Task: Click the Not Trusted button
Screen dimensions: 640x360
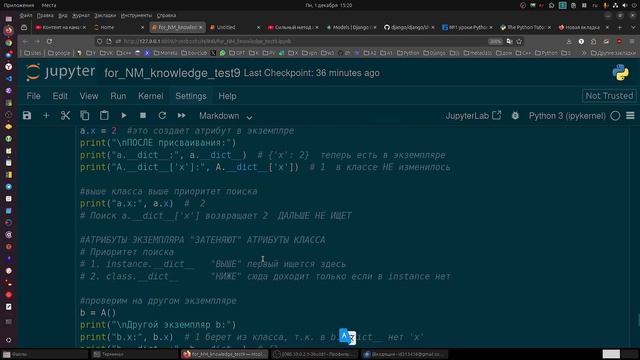Action: pos(609,96)
